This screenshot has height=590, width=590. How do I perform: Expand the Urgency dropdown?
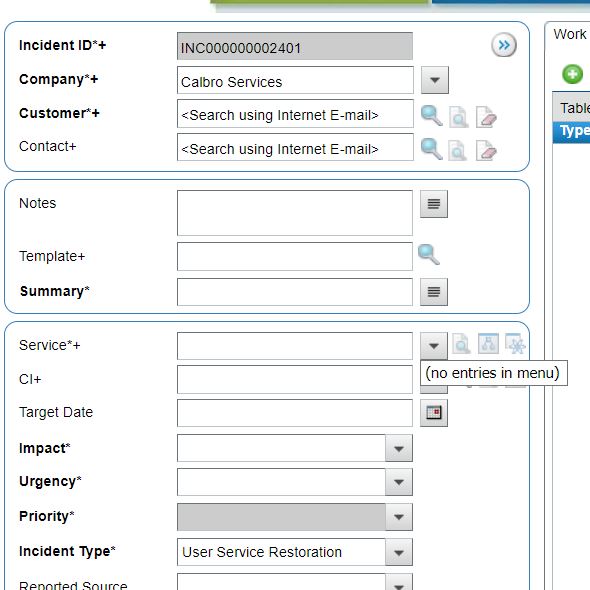[x=399, y=482]
